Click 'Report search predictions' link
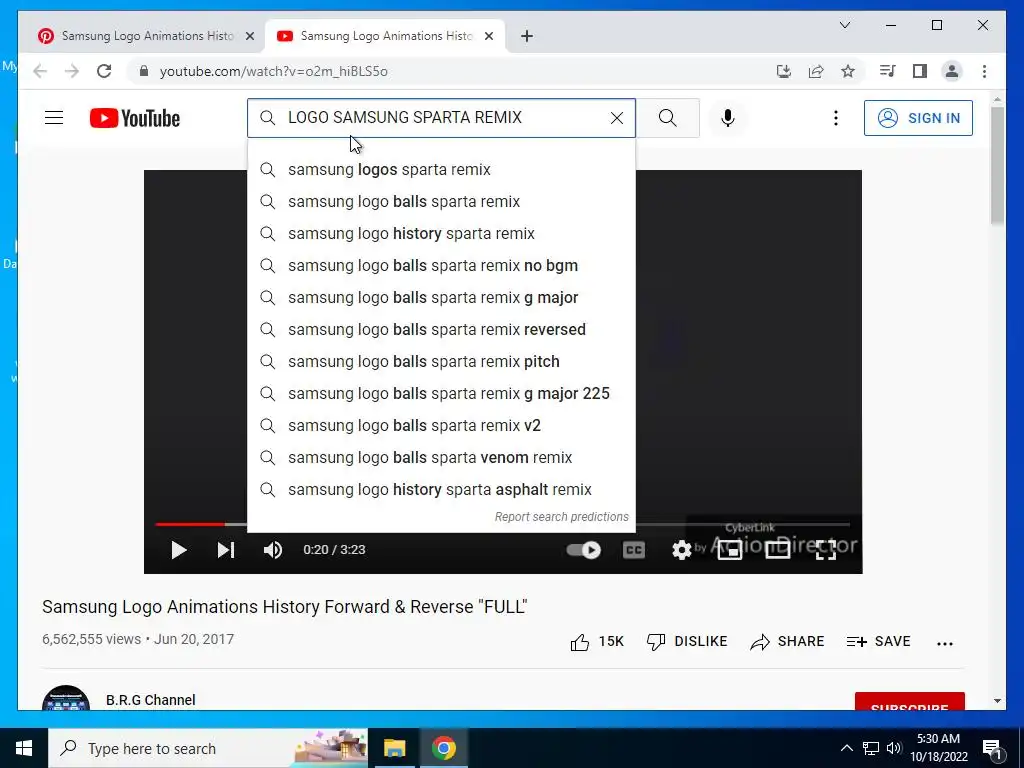Screen dimensions: 1024x768 [562, 517]
